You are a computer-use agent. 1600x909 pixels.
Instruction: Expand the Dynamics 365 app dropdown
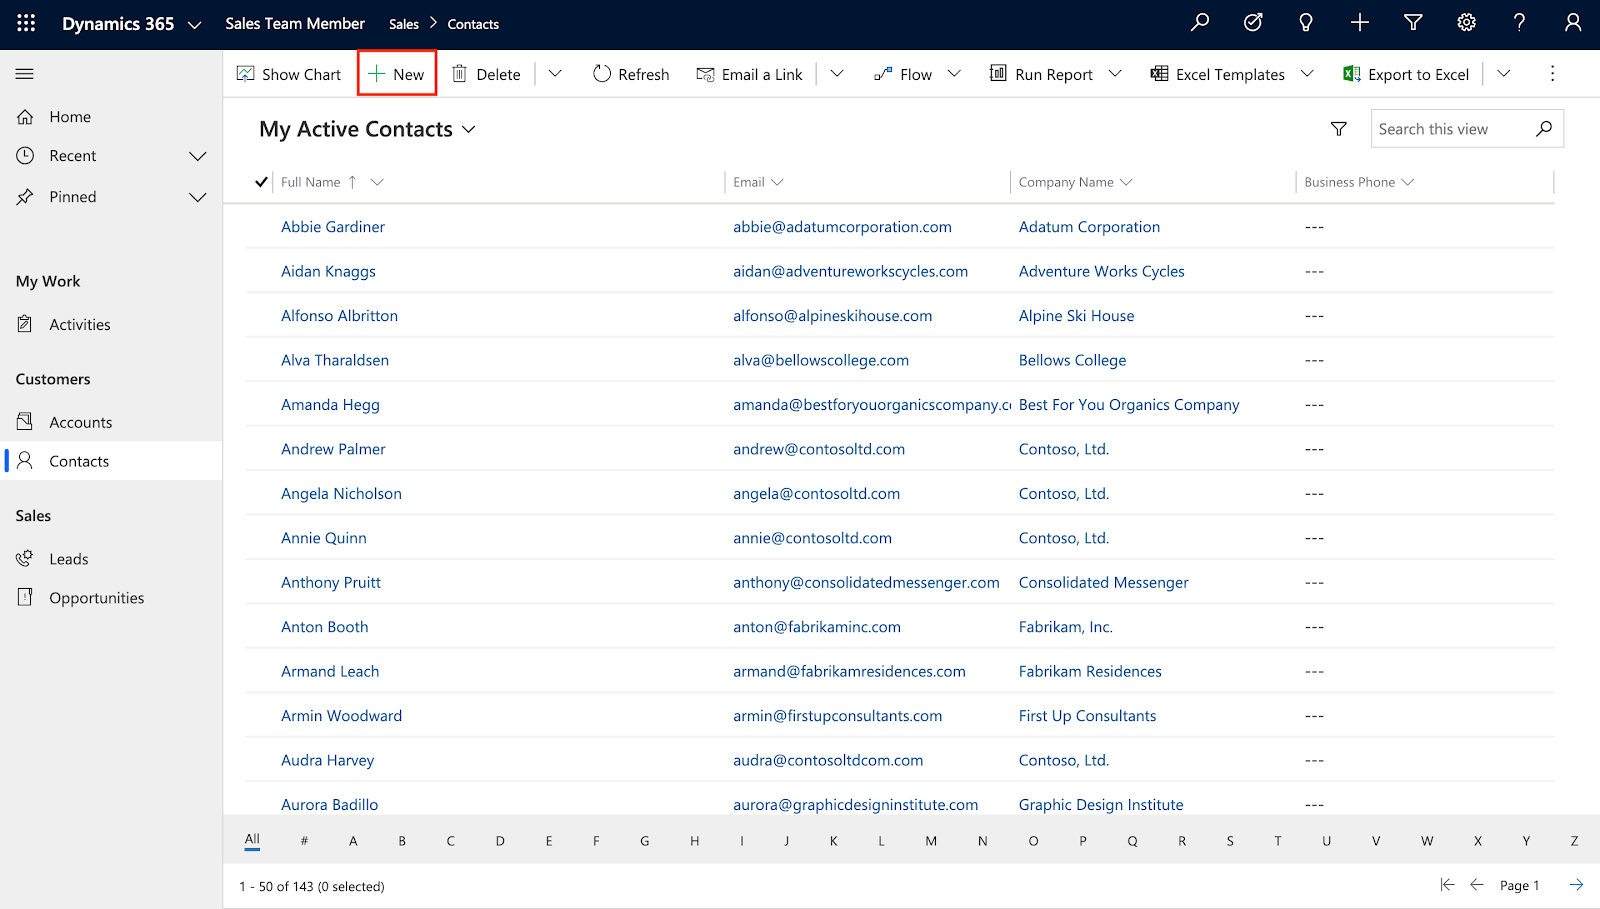(x=194, y=25)
